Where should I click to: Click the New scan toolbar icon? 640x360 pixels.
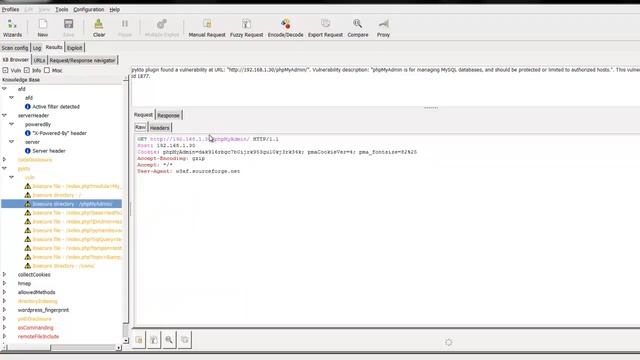43,28
